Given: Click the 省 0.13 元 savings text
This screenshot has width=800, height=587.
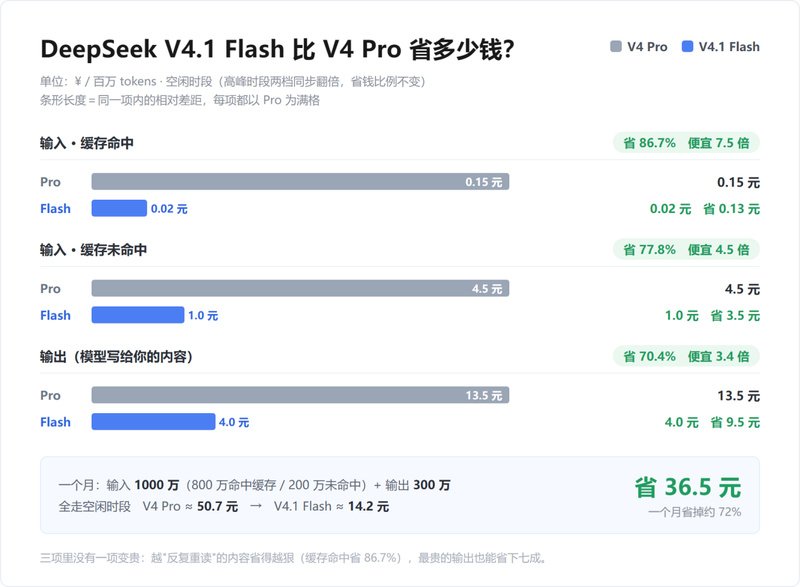Looking at the screenshot, I should [x=732, y=209].
